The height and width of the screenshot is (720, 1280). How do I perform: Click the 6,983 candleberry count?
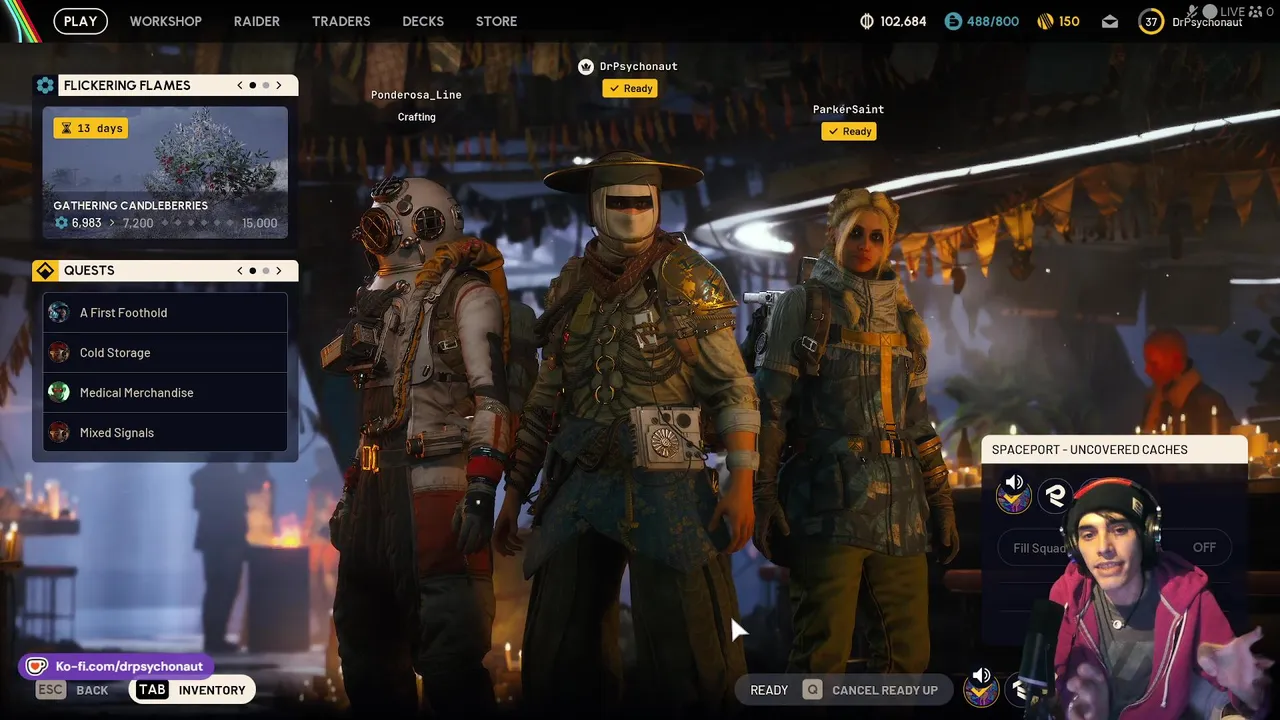tap(86, 223)
